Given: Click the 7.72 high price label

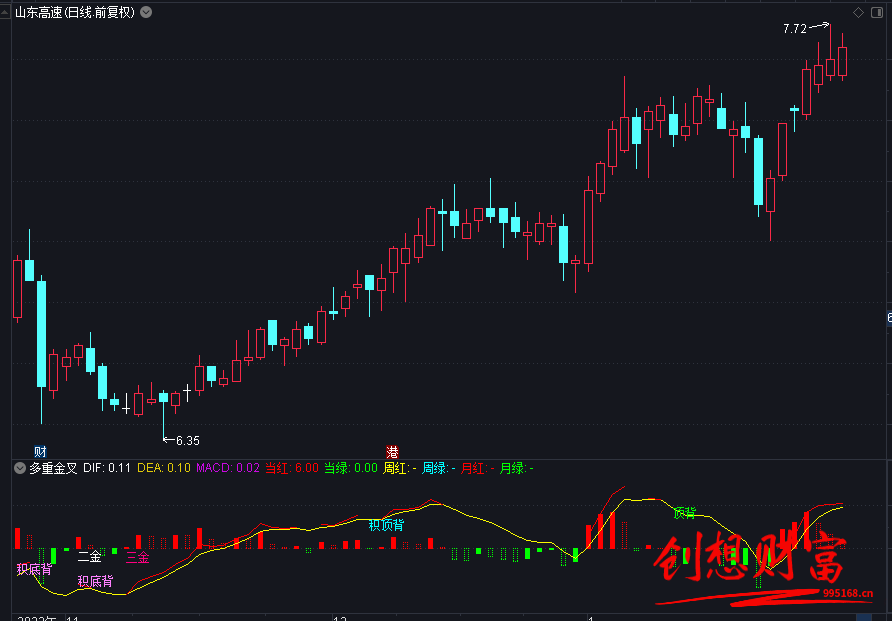Looking at the screenshot, I should click(x=795, y=29).
